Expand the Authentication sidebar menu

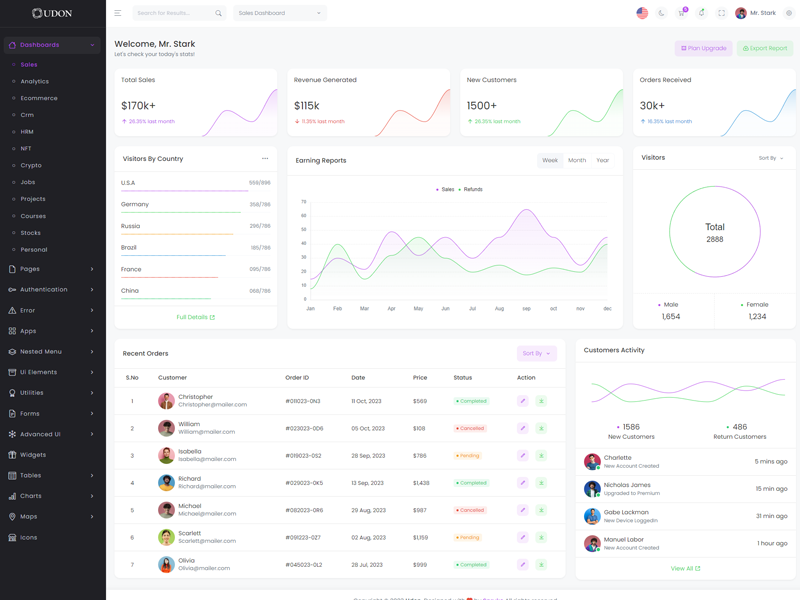pos(52,290)
